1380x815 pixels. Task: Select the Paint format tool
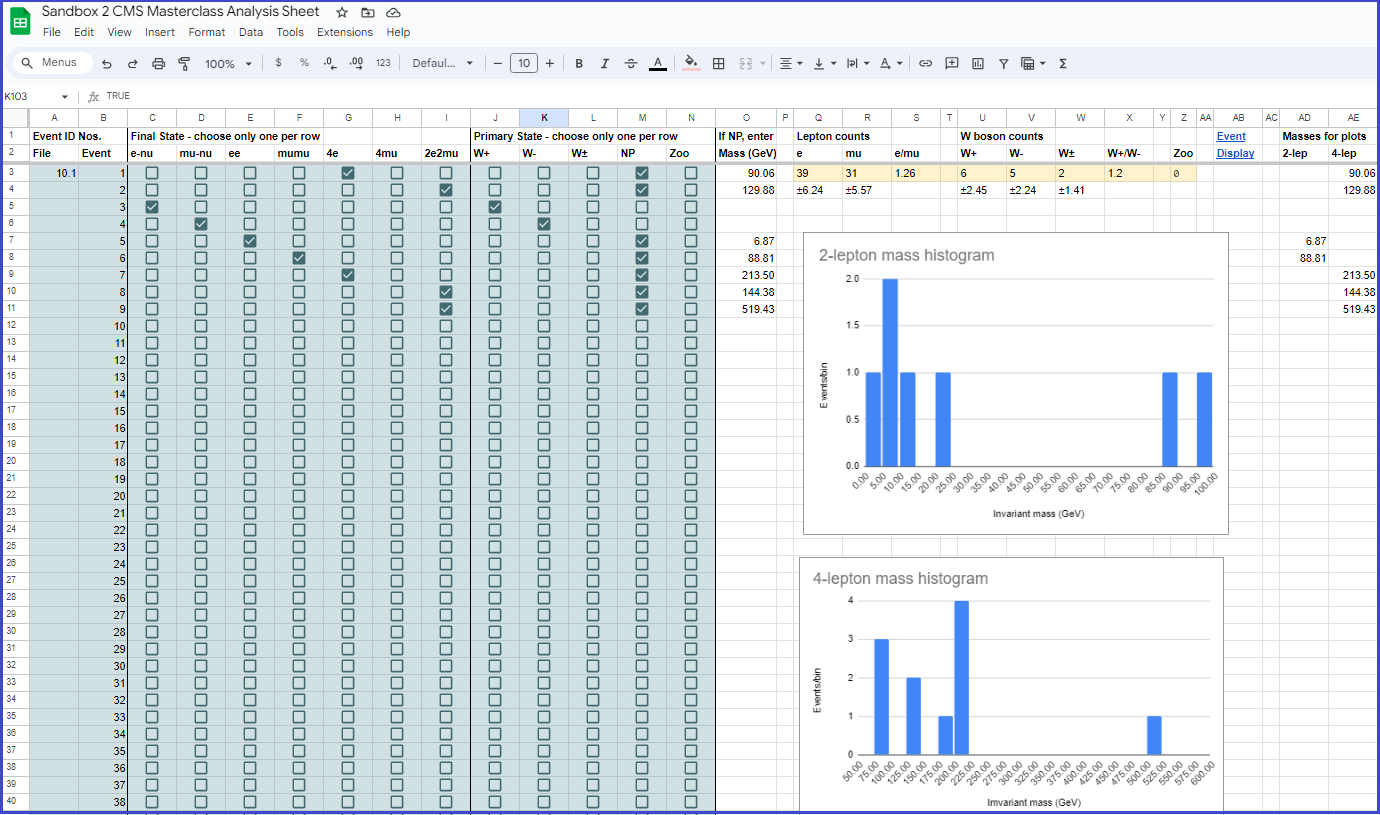[x=184, y=64]
